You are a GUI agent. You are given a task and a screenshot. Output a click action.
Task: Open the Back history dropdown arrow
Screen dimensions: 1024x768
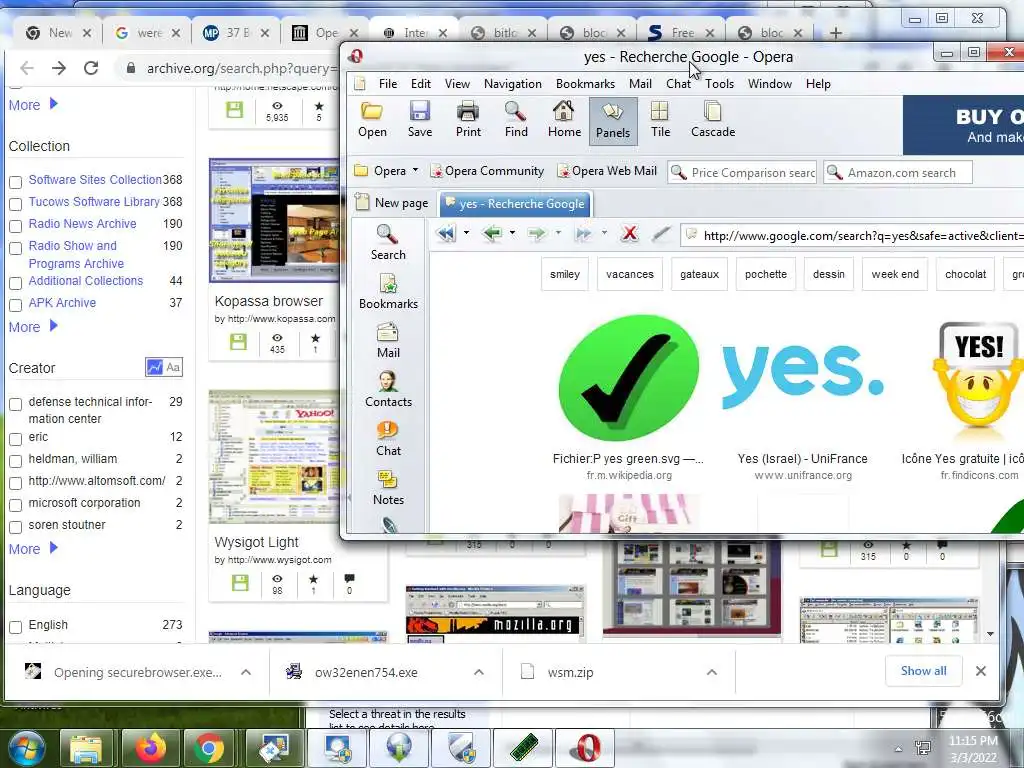coord(512,232)
